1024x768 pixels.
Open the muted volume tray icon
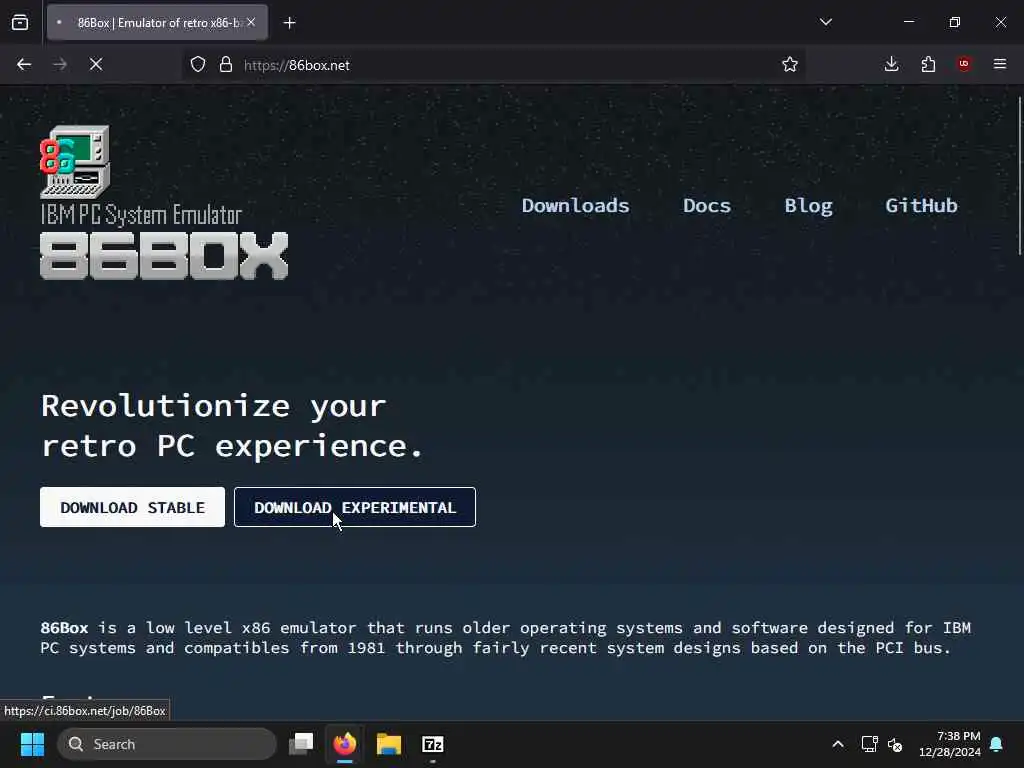[895, 744]
